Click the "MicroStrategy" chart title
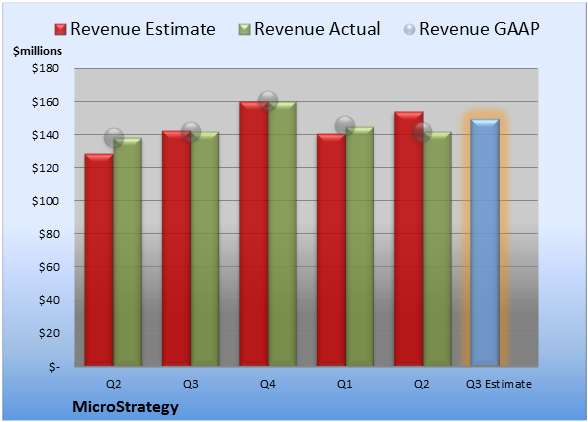 coord(126,407)
